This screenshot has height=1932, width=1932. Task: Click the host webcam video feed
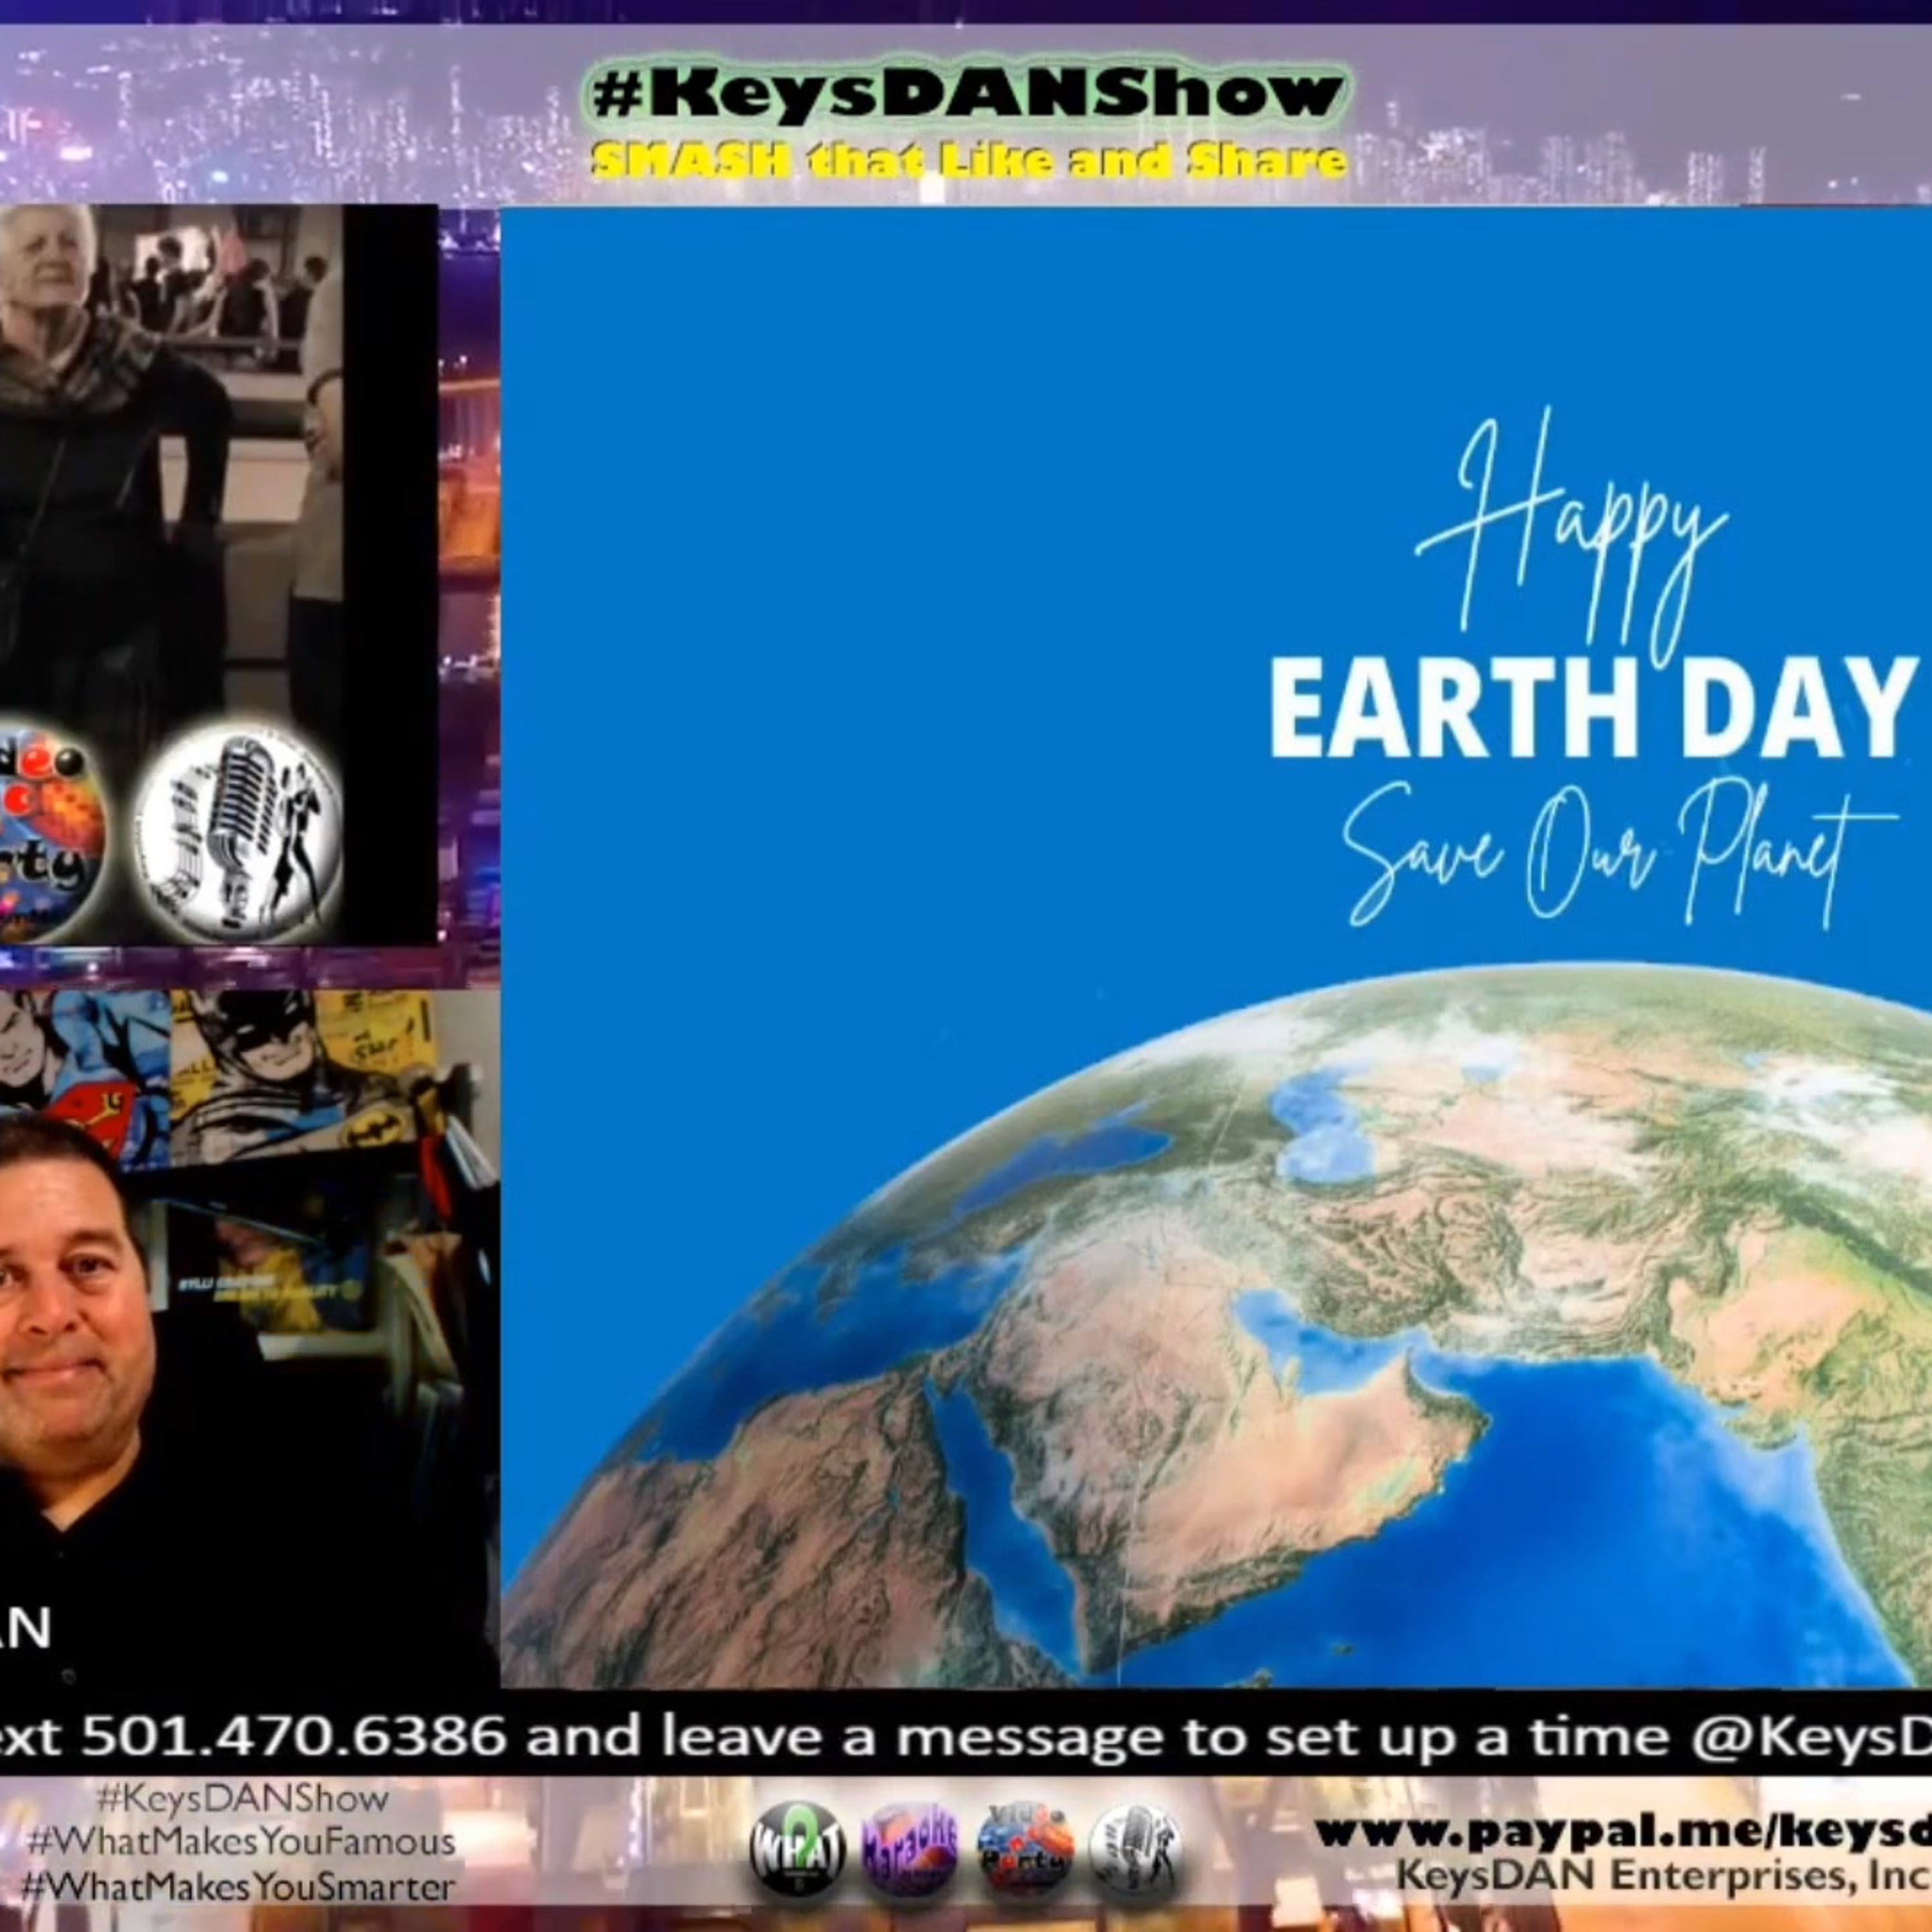pos(250,1340)
